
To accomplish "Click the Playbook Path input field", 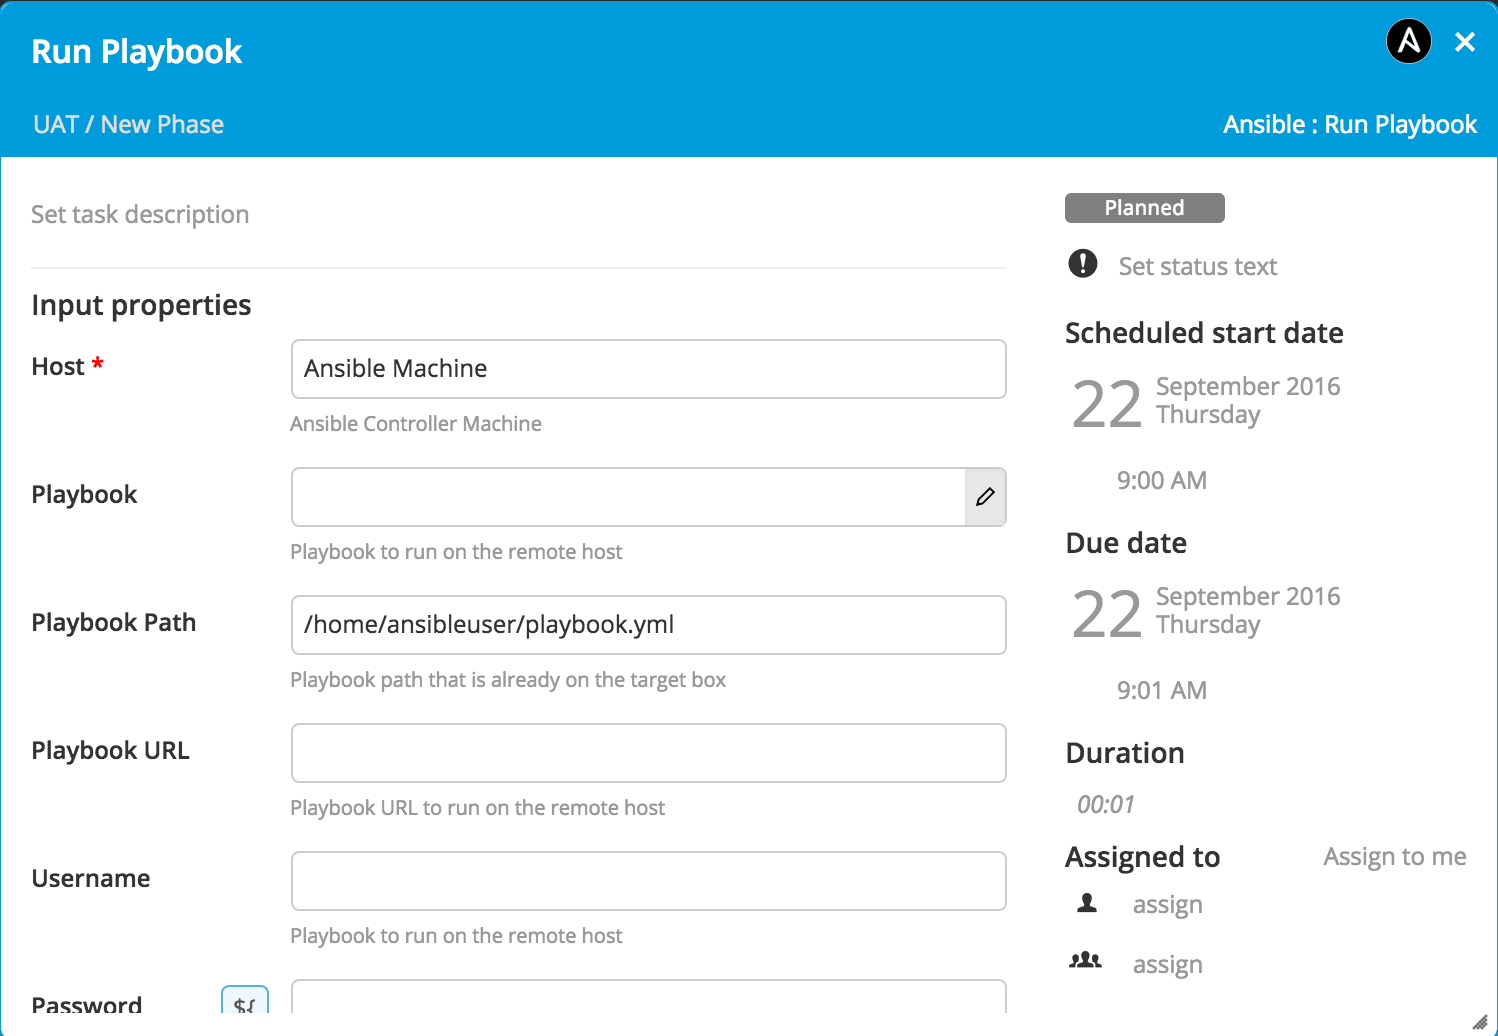I will (x=649, y=625).
